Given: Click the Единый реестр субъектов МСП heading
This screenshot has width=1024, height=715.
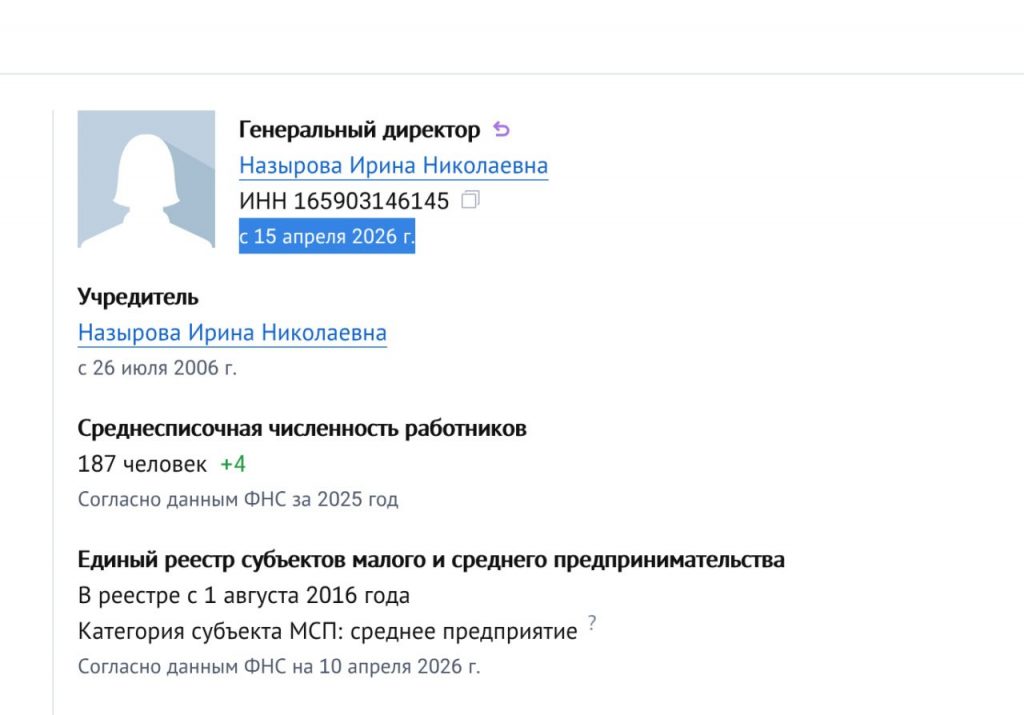Looking at the screenshot, I should pos(431,560).
